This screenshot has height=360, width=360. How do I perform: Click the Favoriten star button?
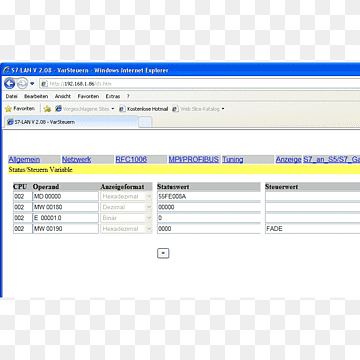pos(20,109)
